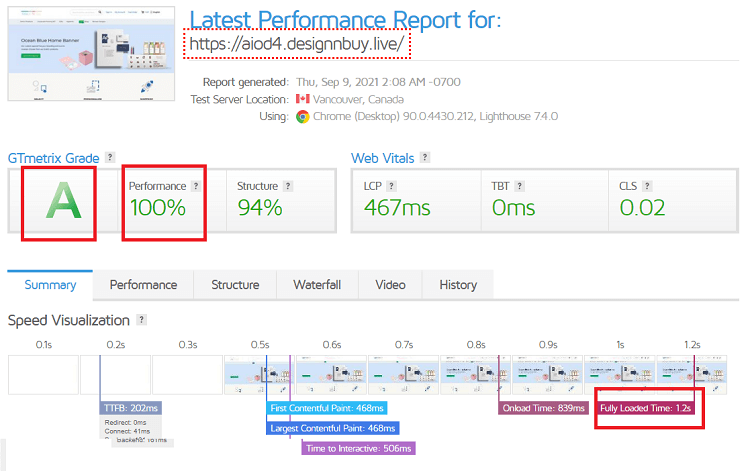Click help icon beside Performance score
This screenshot has width=750, height=471.
click(x=196, y=186)
